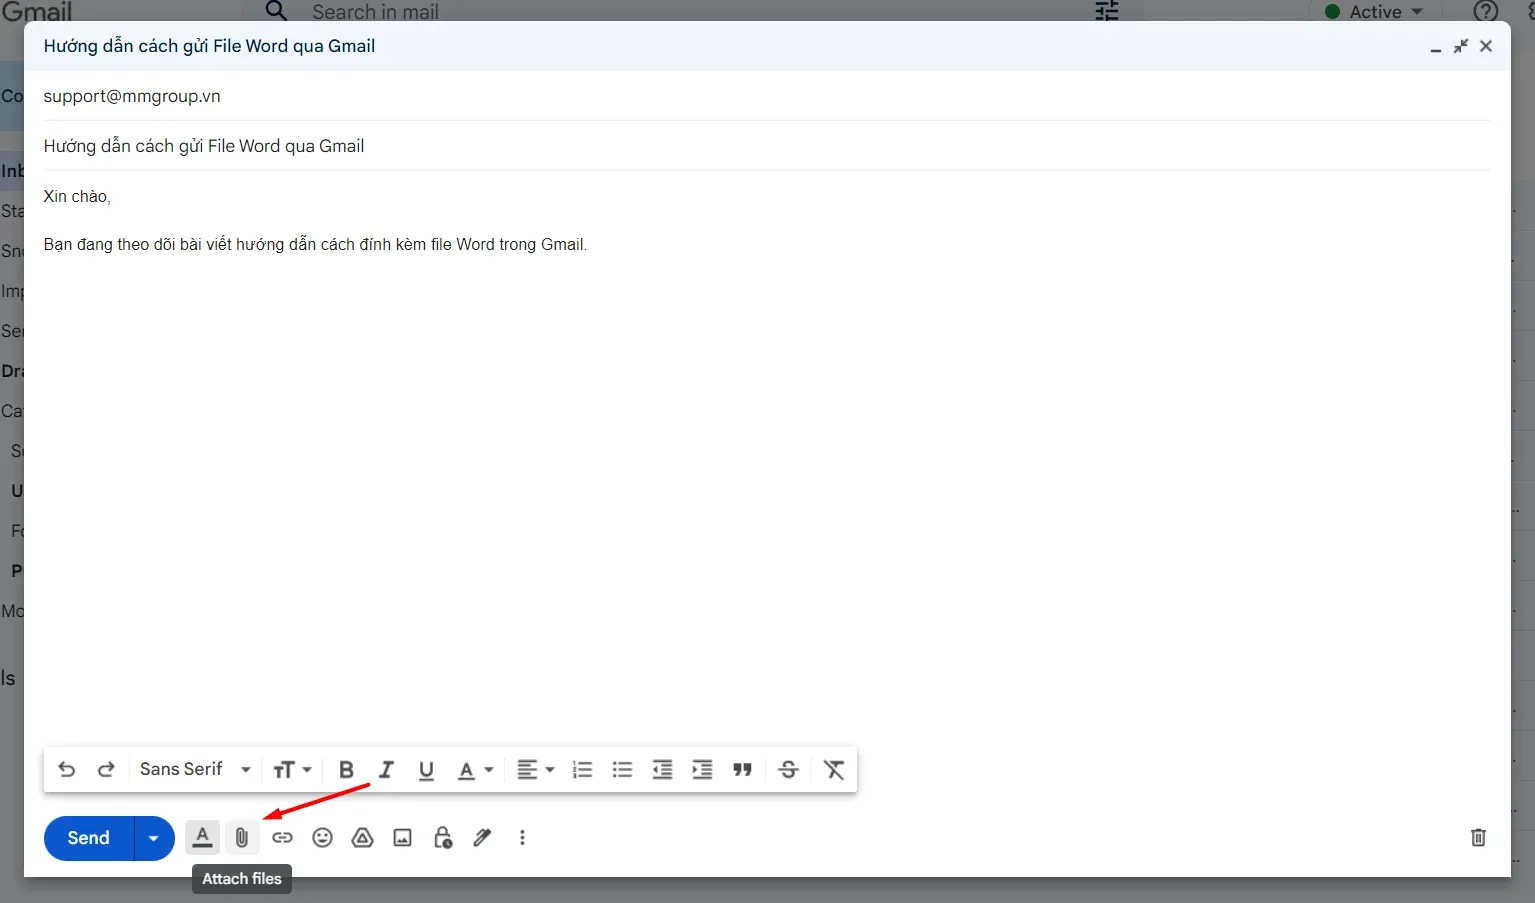
Task: Open the More options three-dot menu
Action: (522, 837)
